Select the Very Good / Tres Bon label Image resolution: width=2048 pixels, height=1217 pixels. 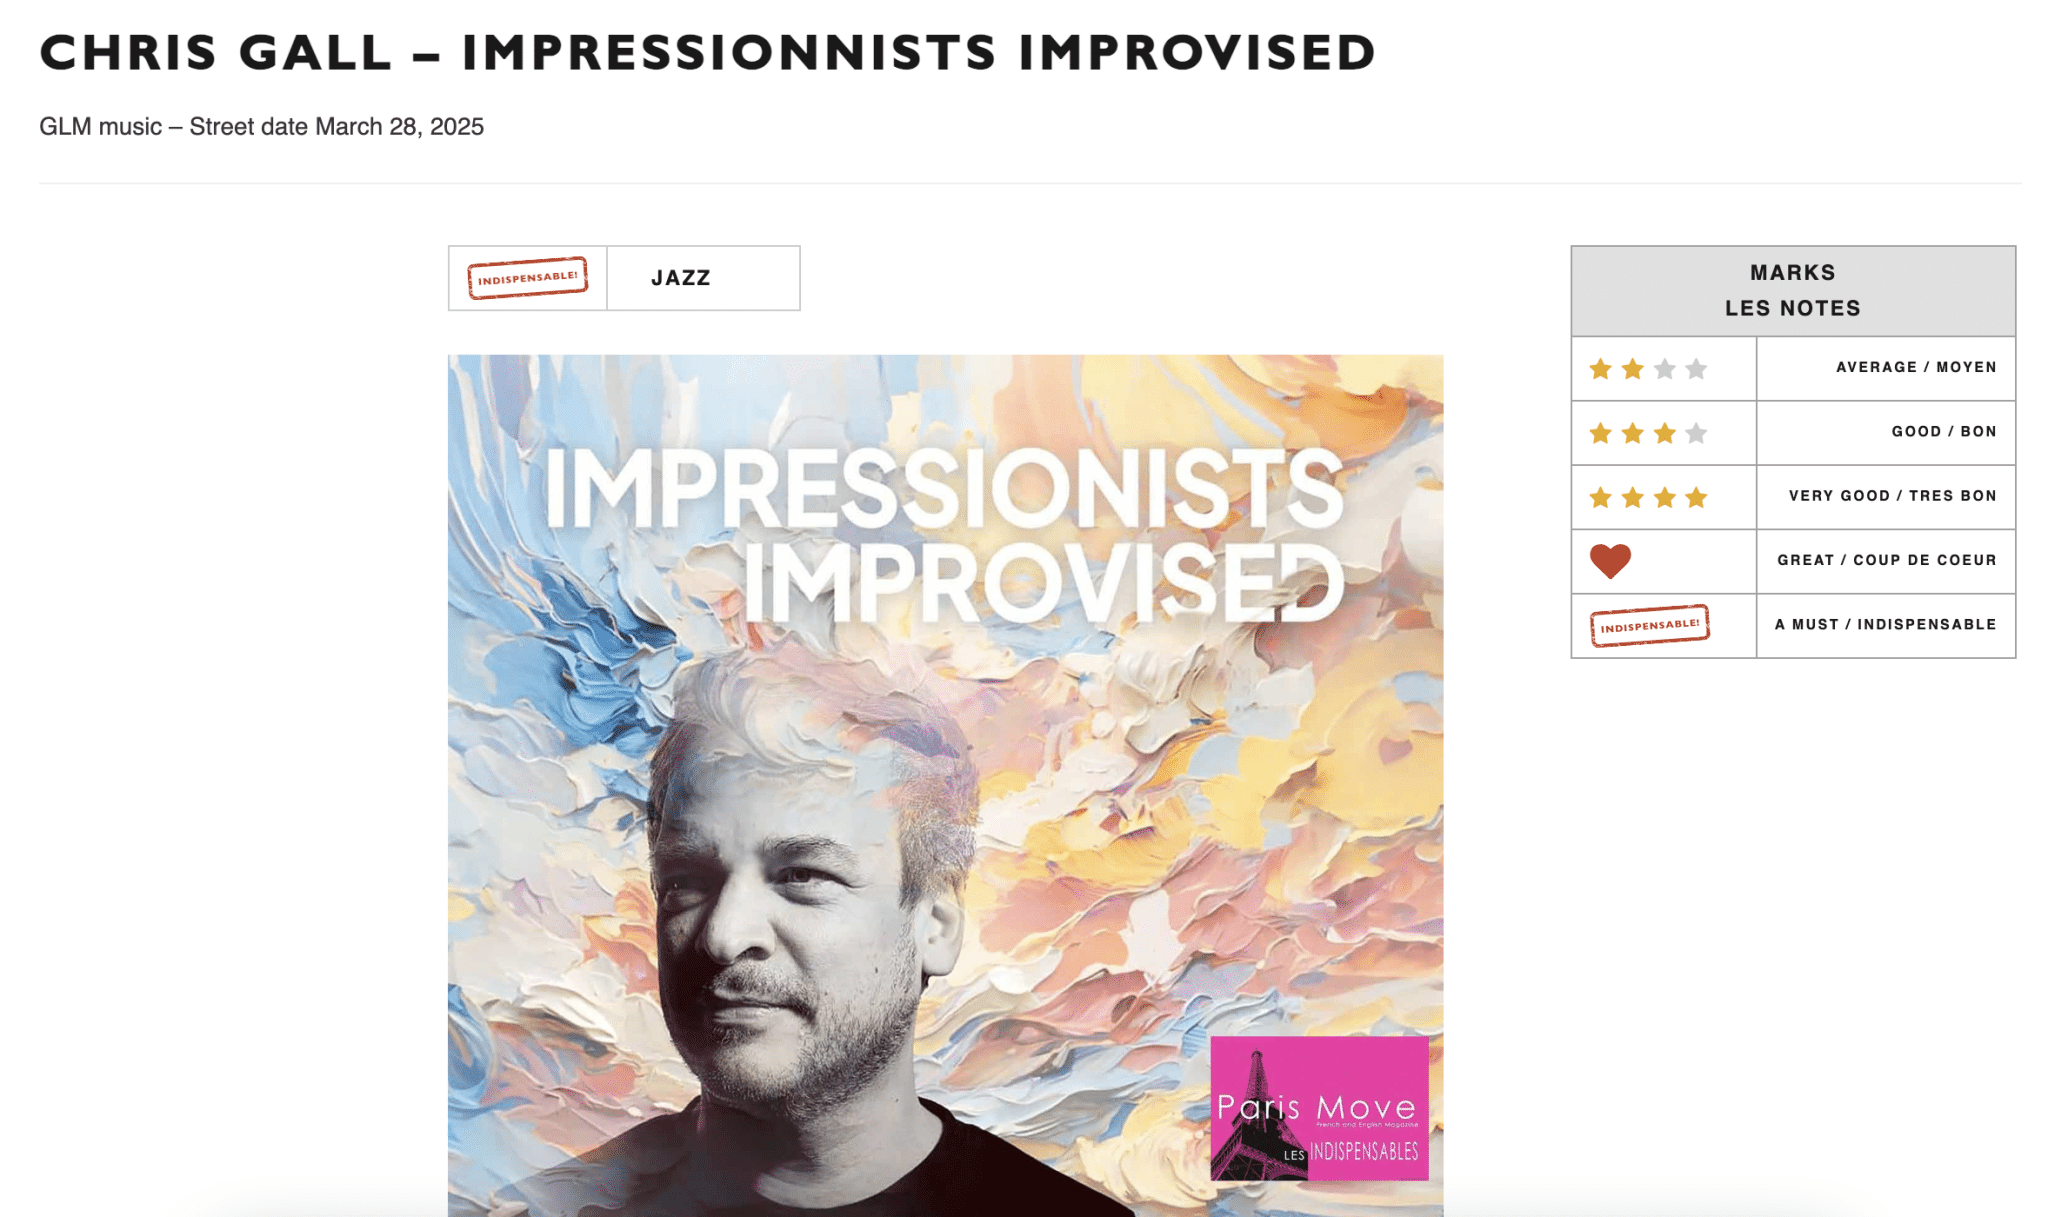[x=1892, y=496]
